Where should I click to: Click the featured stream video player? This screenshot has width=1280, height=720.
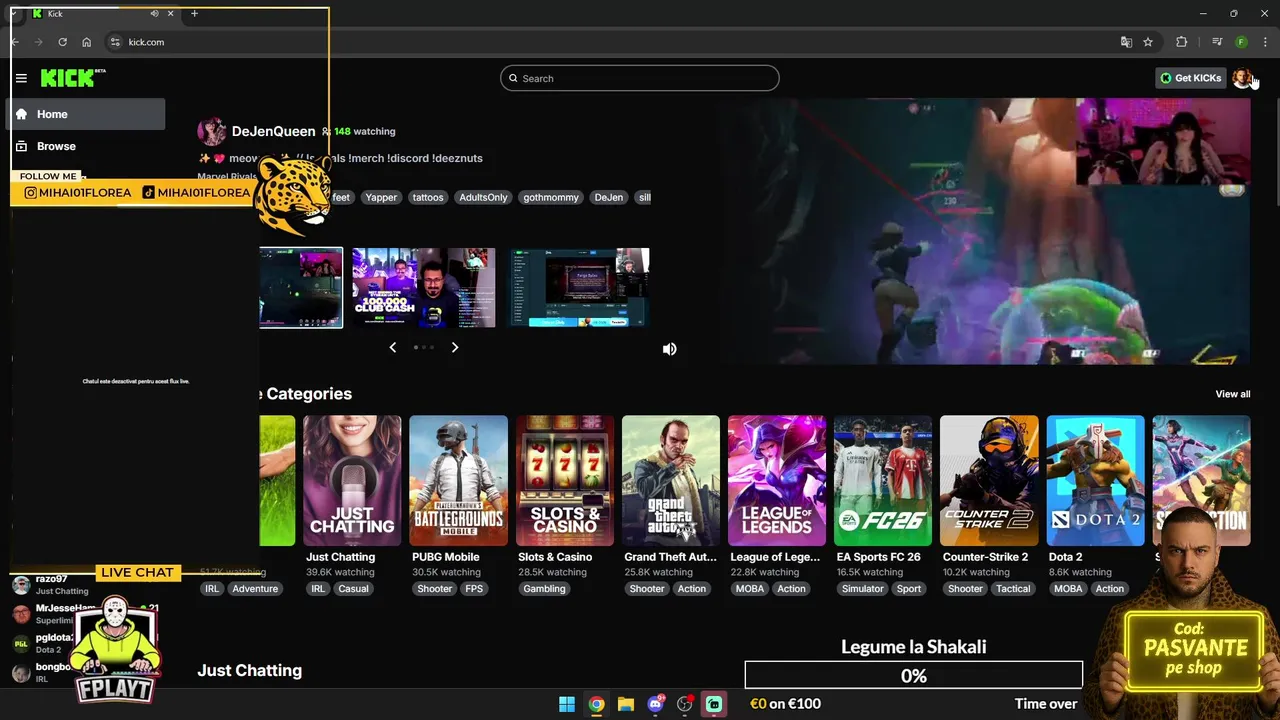985,231
